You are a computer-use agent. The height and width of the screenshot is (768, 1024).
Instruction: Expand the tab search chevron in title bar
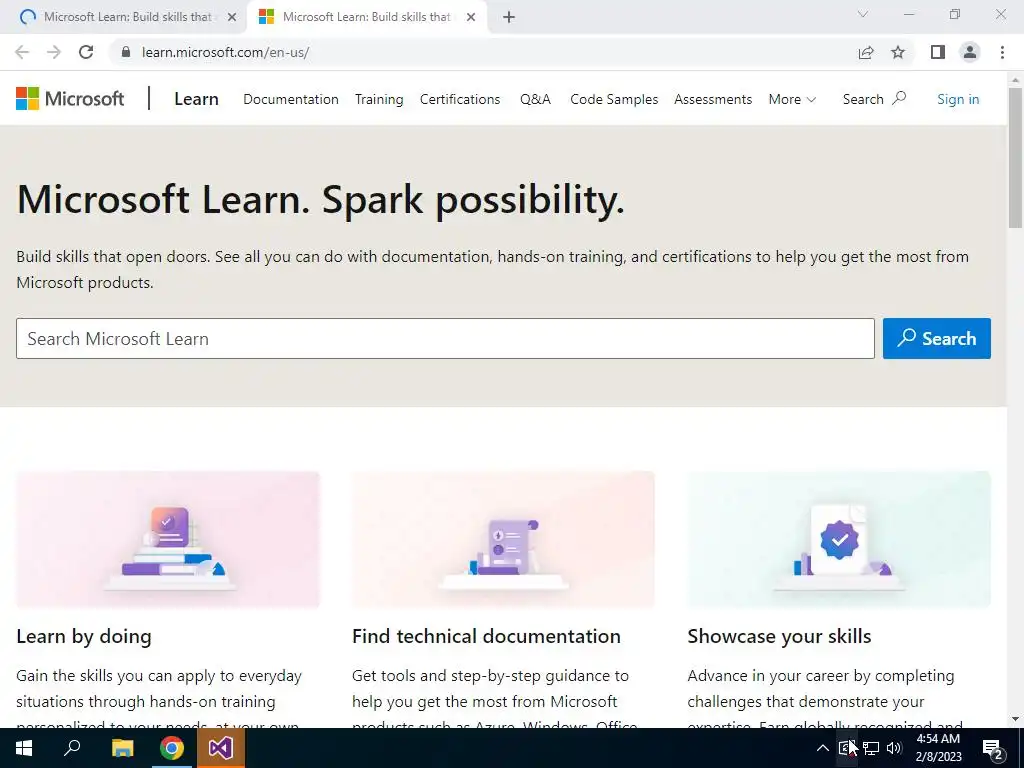pos(863,14)
